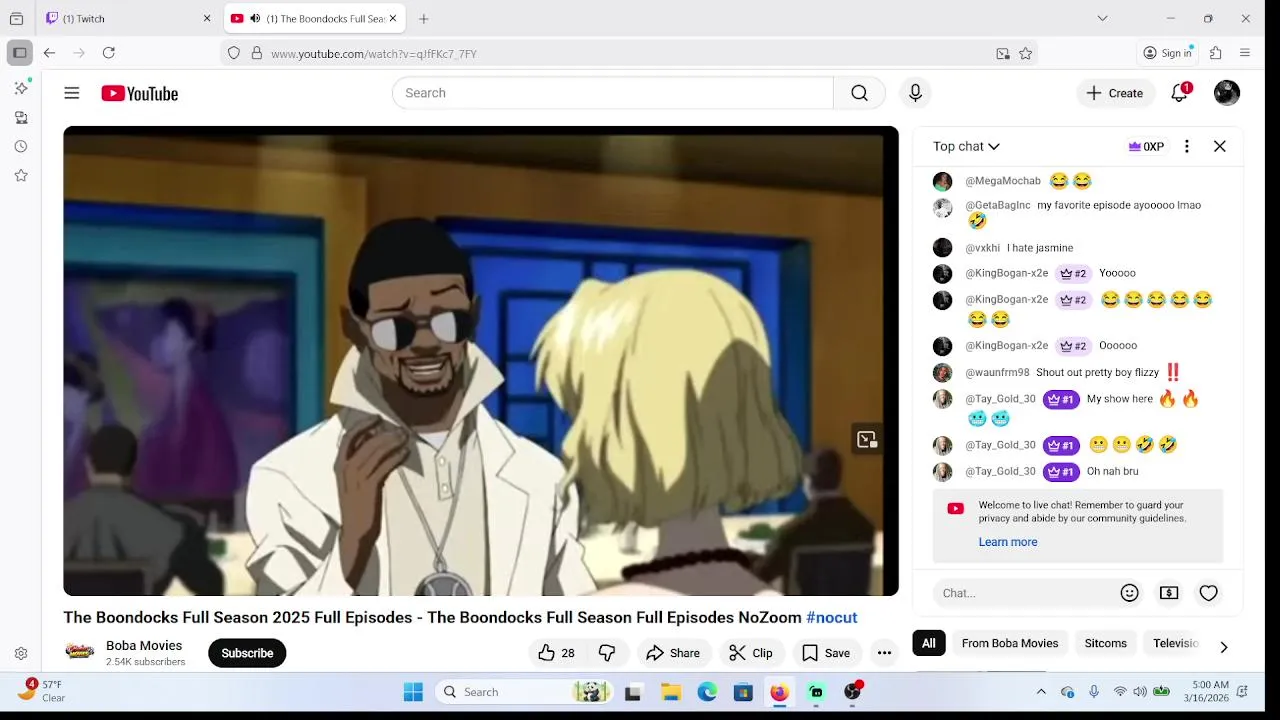Start voice search with microphone icon
The height and width of the screenshot is (720, 1280).
tap(915, 93)
